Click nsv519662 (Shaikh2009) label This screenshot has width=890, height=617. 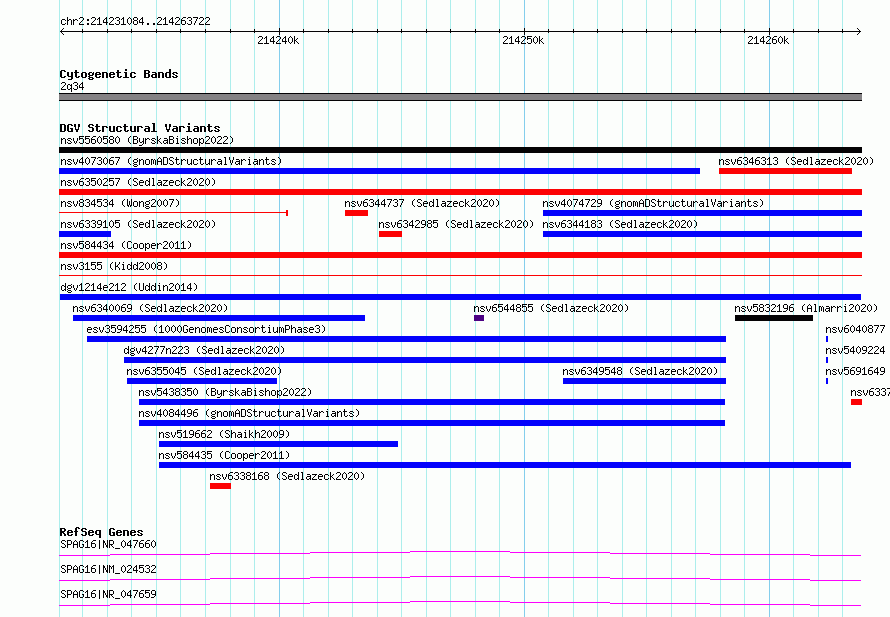pyautogui.click(x=224, y=434)
